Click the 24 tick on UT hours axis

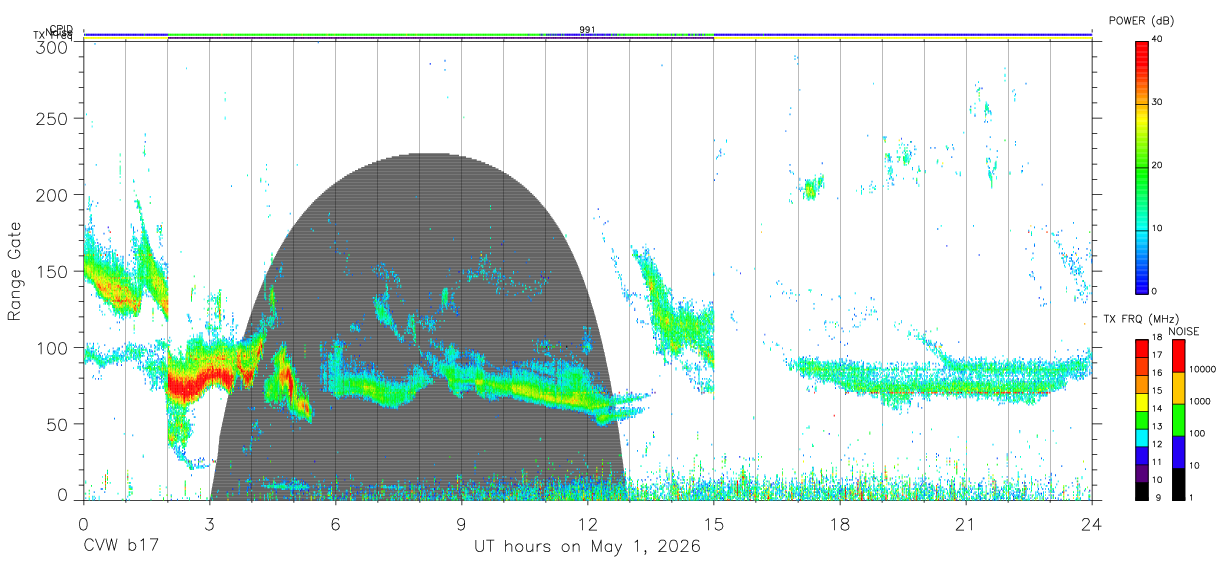[x=1092, y=524]
